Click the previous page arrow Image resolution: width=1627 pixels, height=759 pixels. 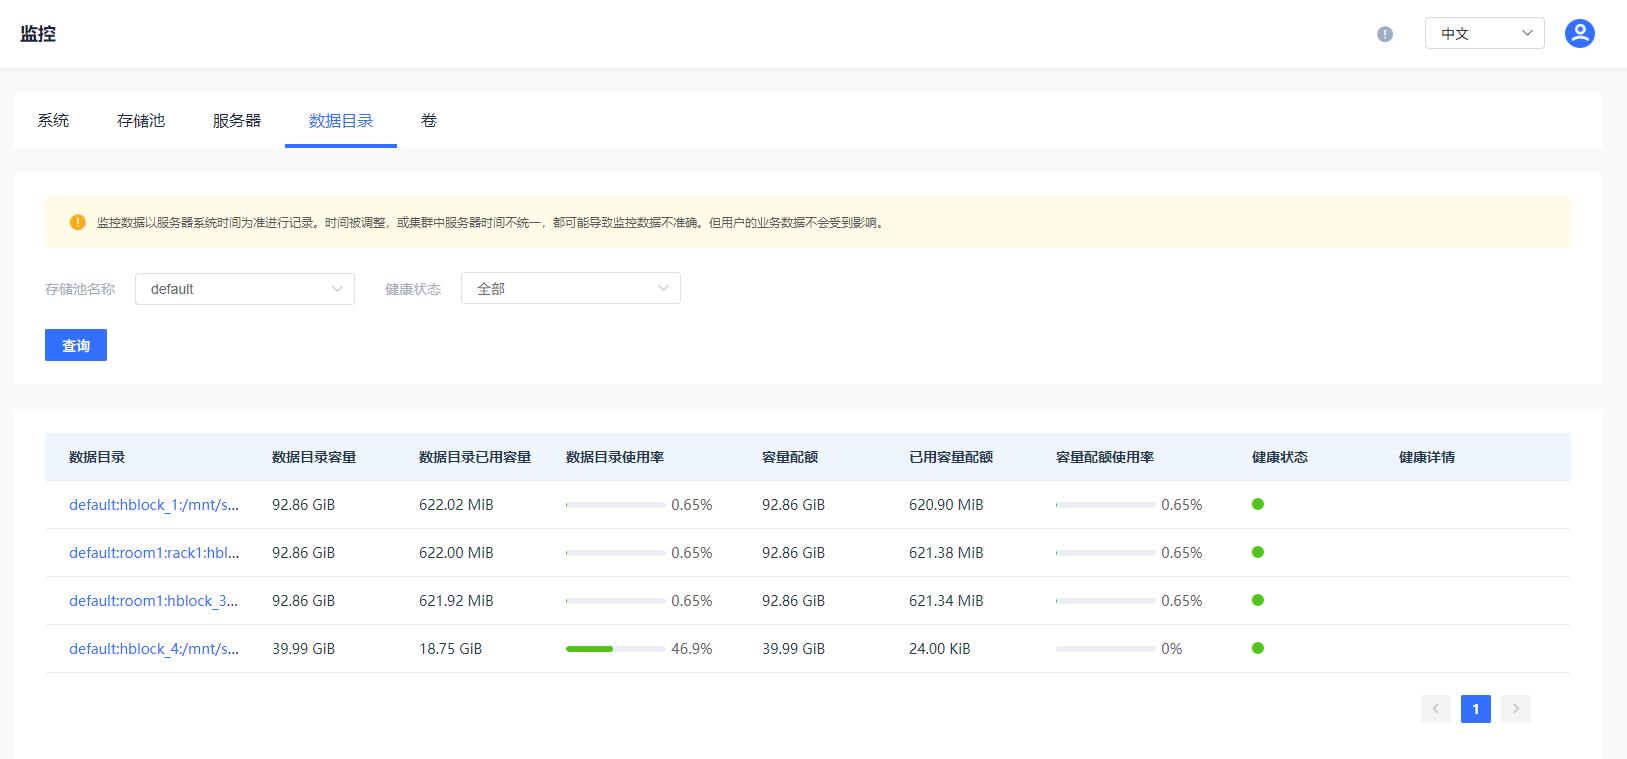(x=1435, y=709)
